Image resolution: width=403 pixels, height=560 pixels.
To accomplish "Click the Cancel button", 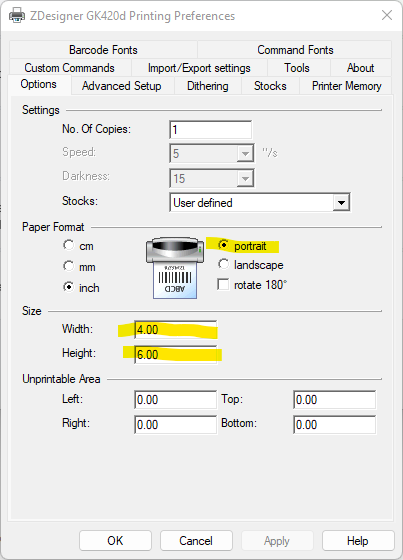I will (196, 540).
